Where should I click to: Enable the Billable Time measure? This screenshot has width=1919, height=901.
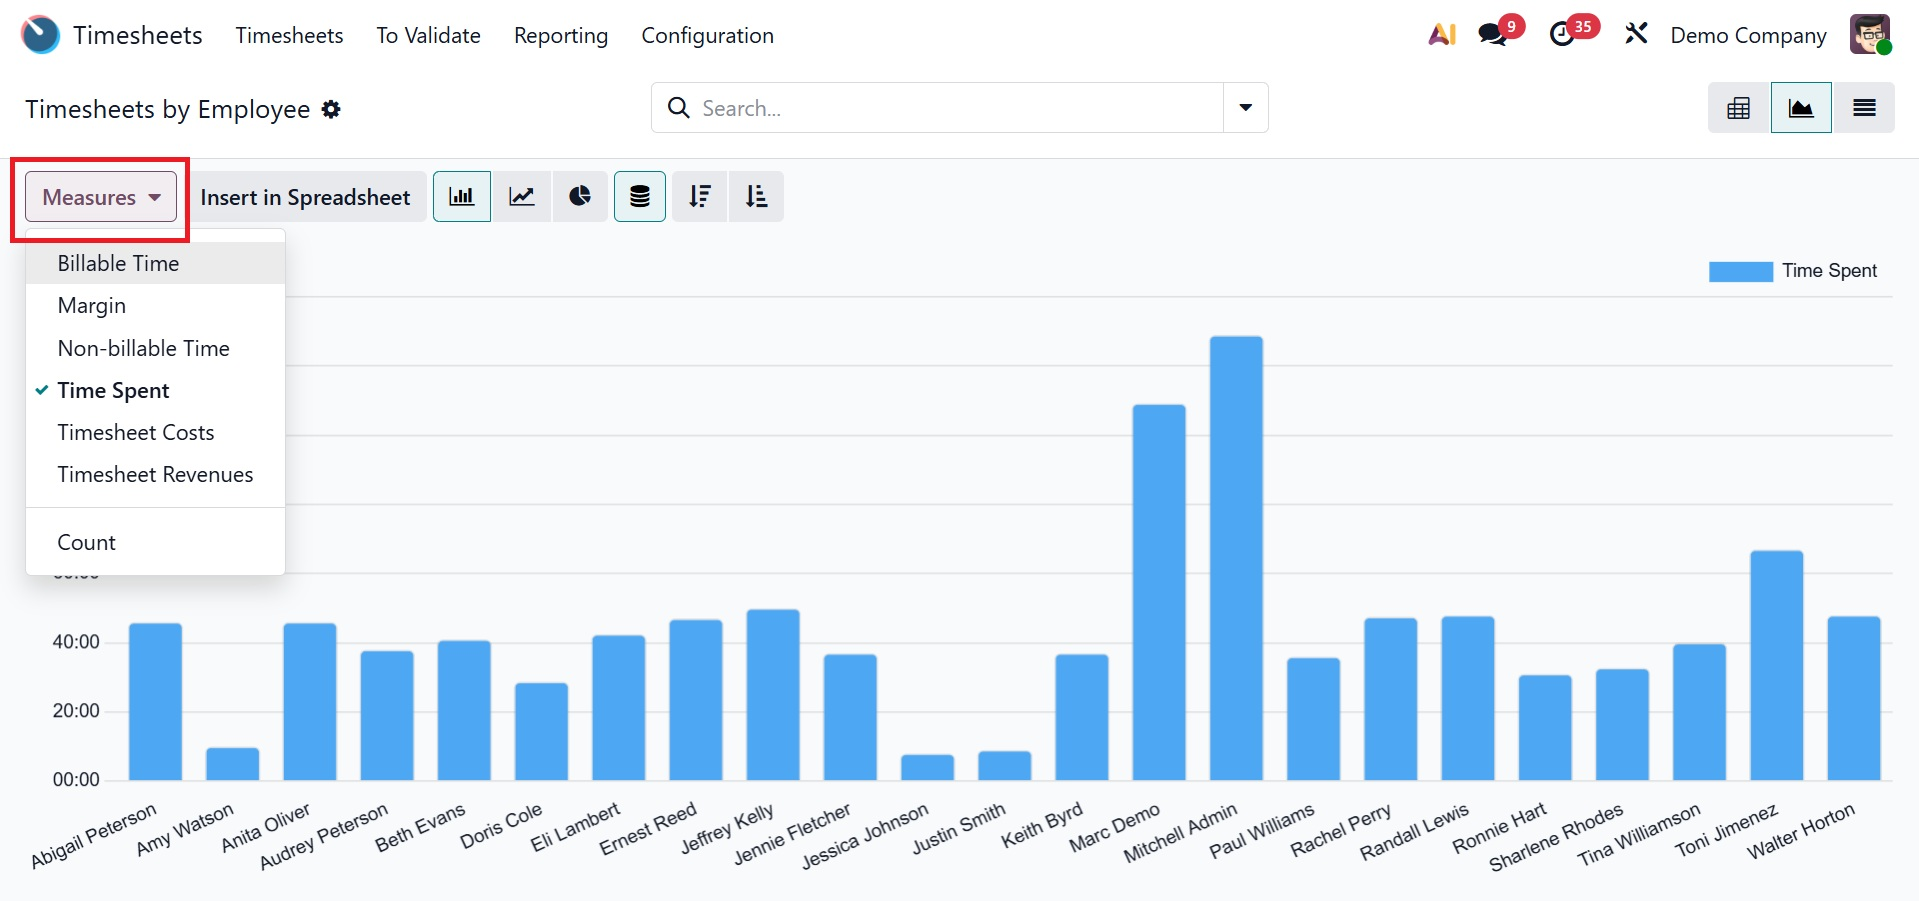(118, 264)
